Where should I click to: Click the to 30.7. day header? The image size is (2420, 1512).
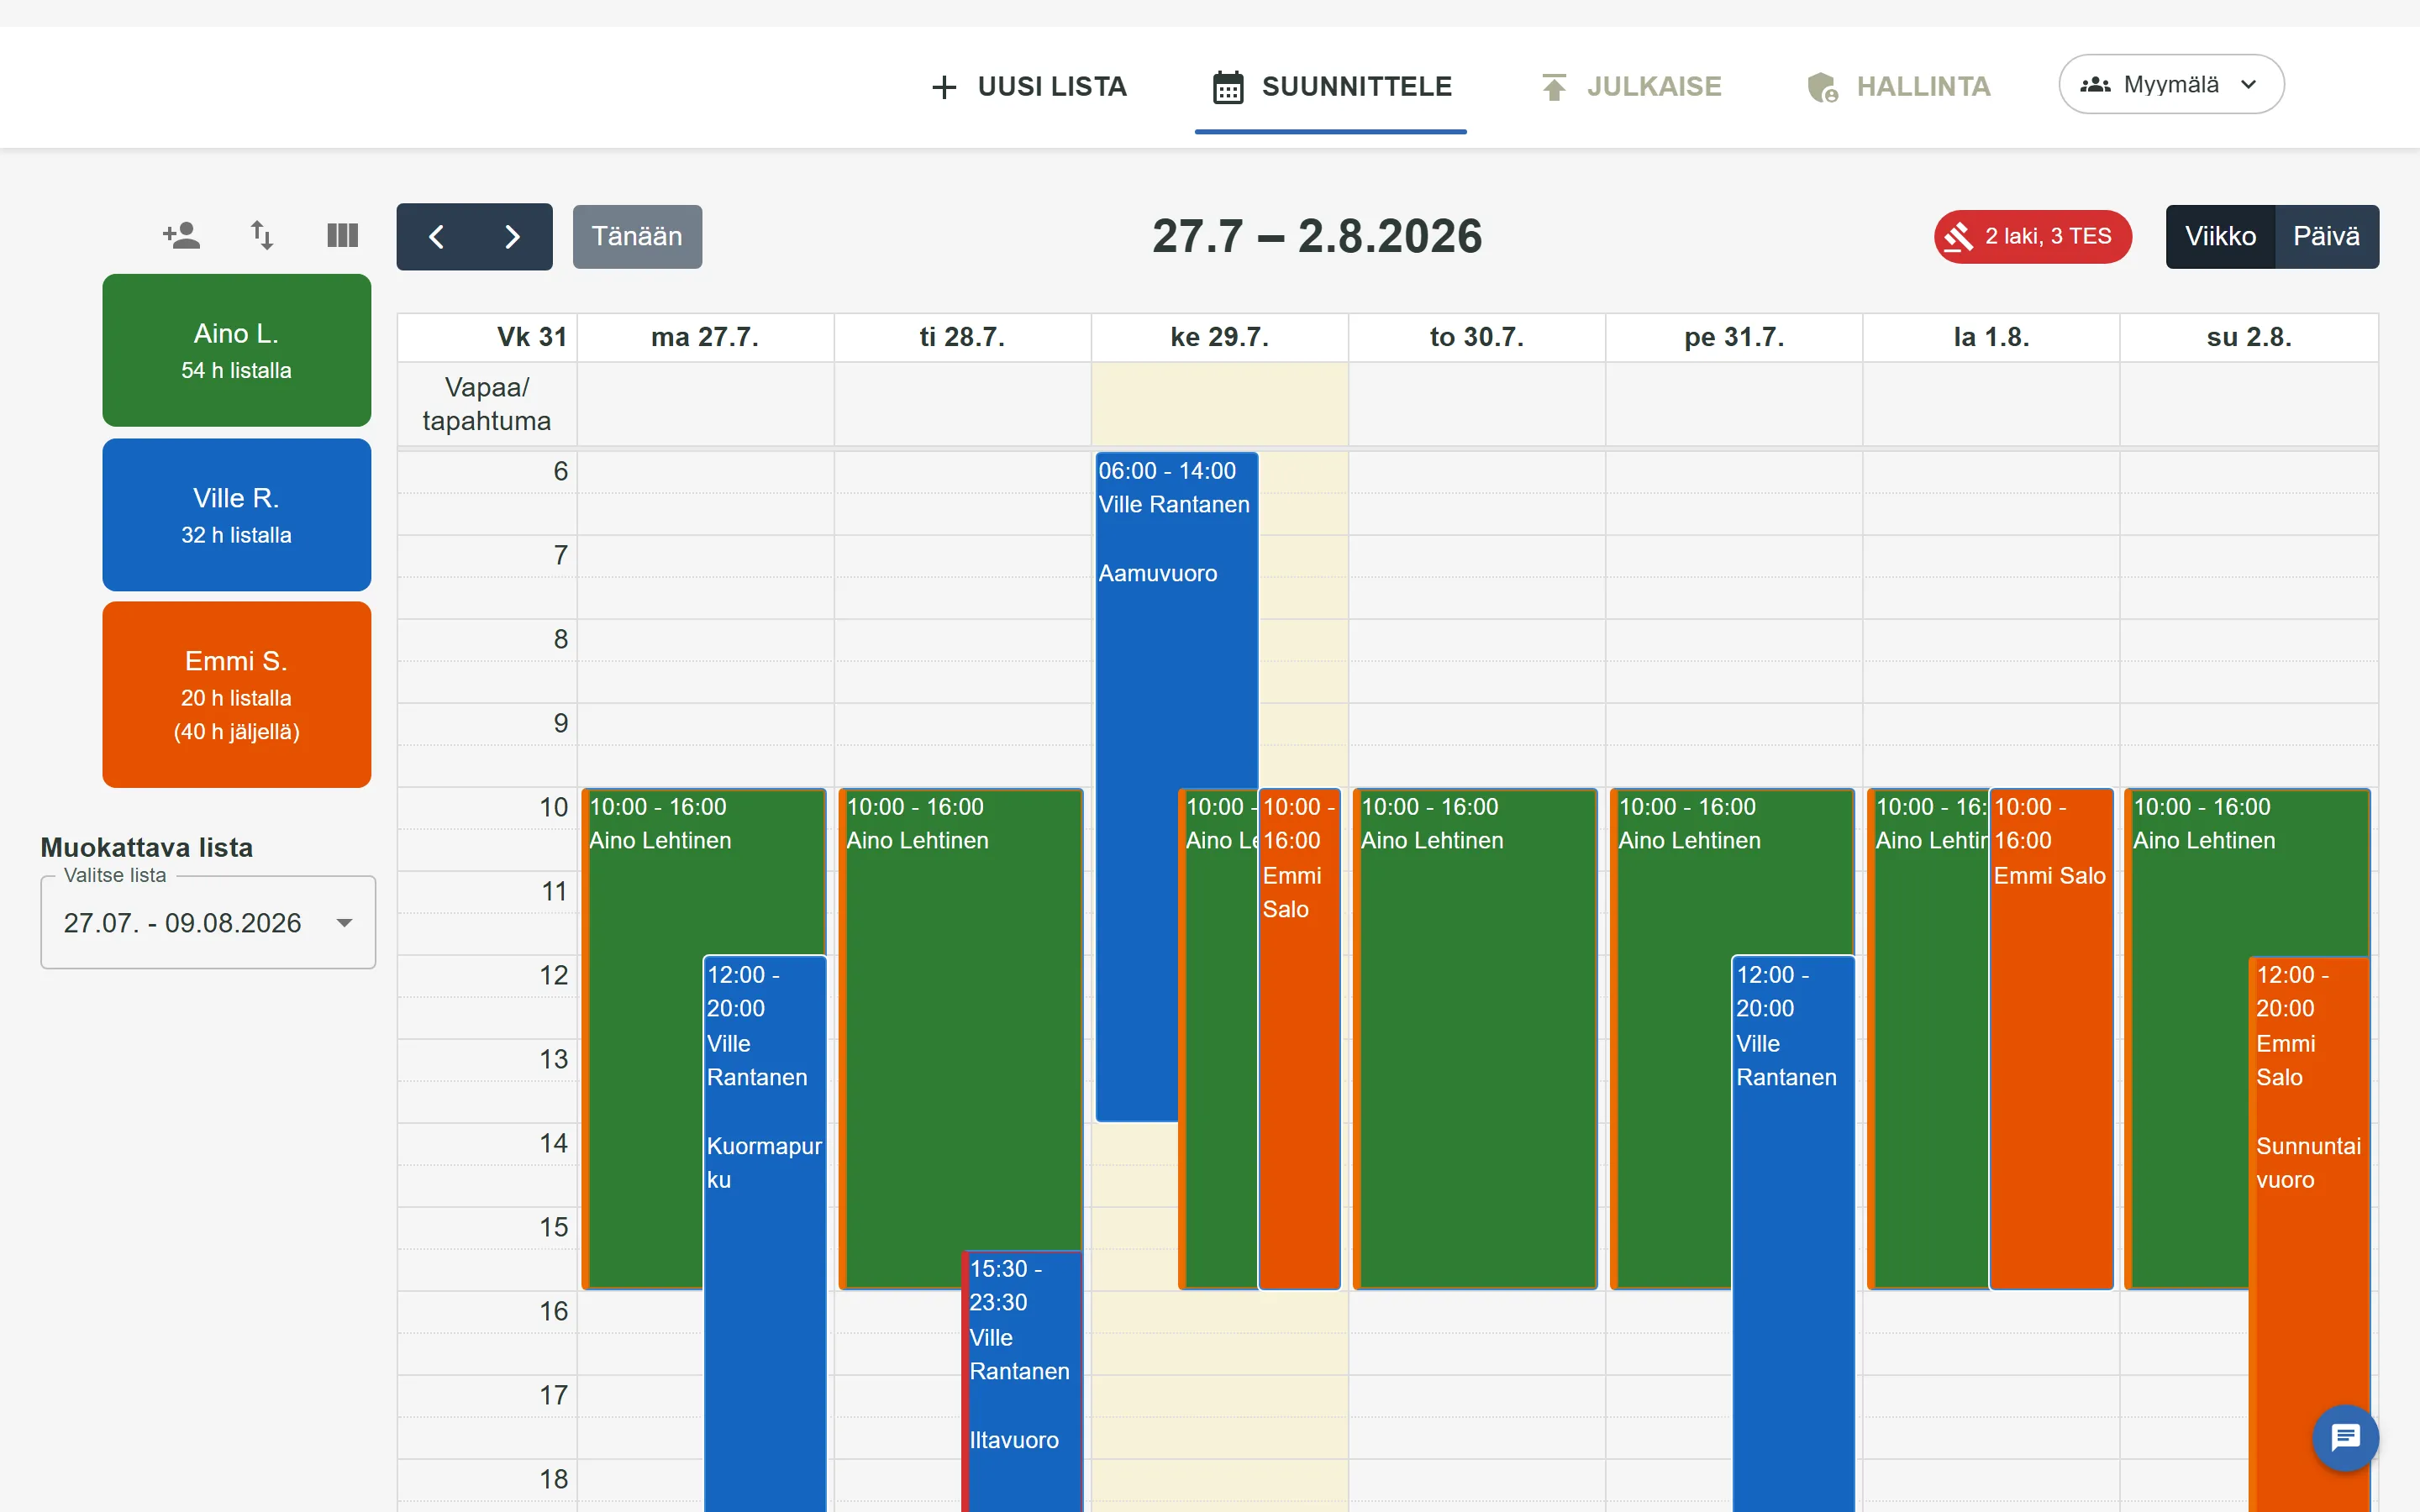1477,338
